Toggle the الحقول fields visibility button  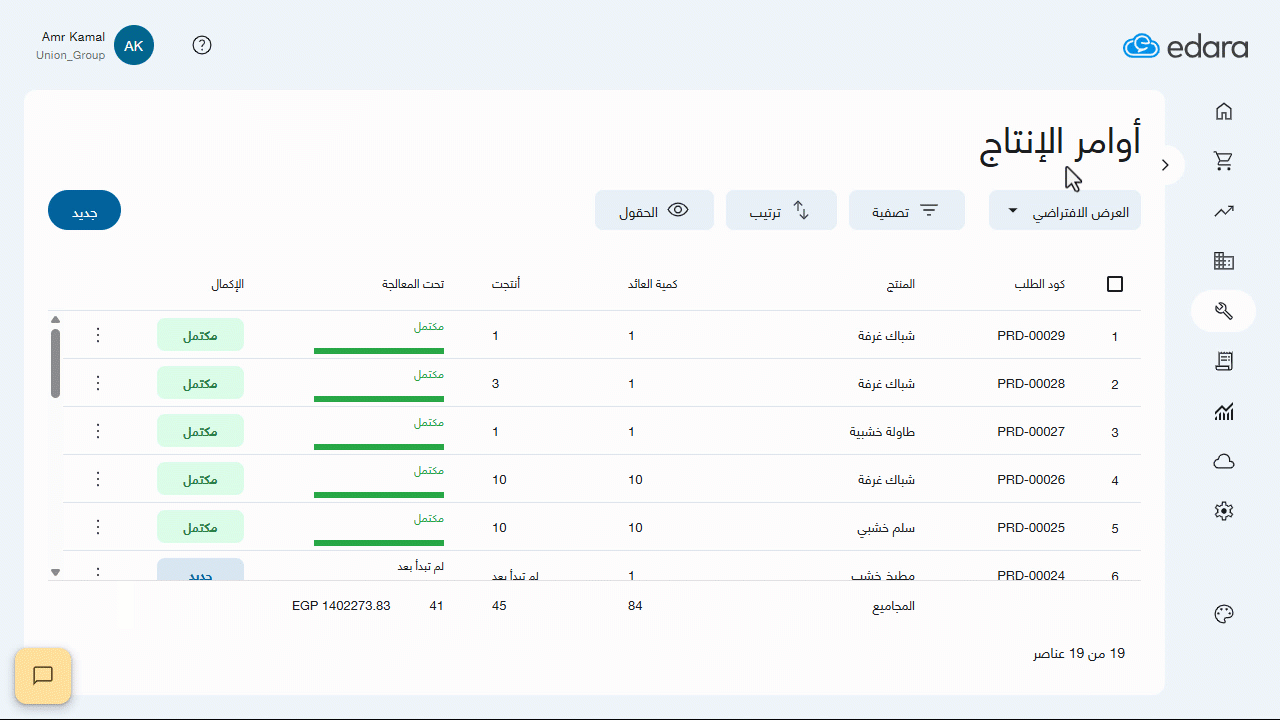[x=654, y=210]
